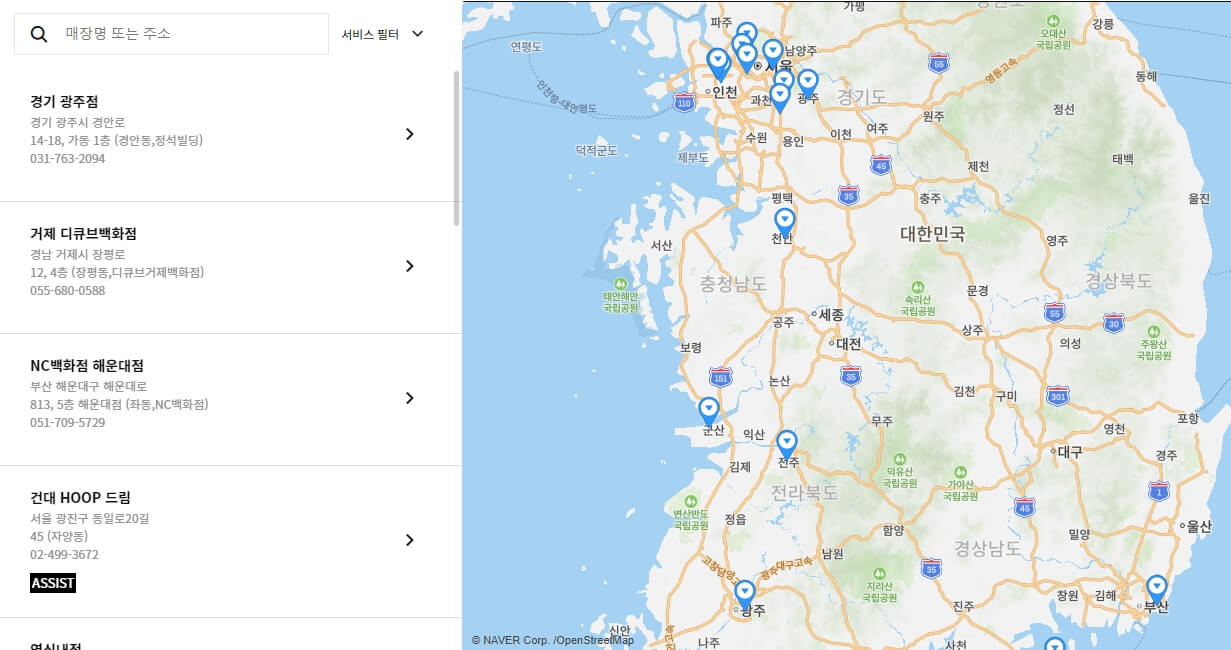Click the store list vertical scrollbar
The width and height of the screenshot is (1231, 650).
coord(457,147)
